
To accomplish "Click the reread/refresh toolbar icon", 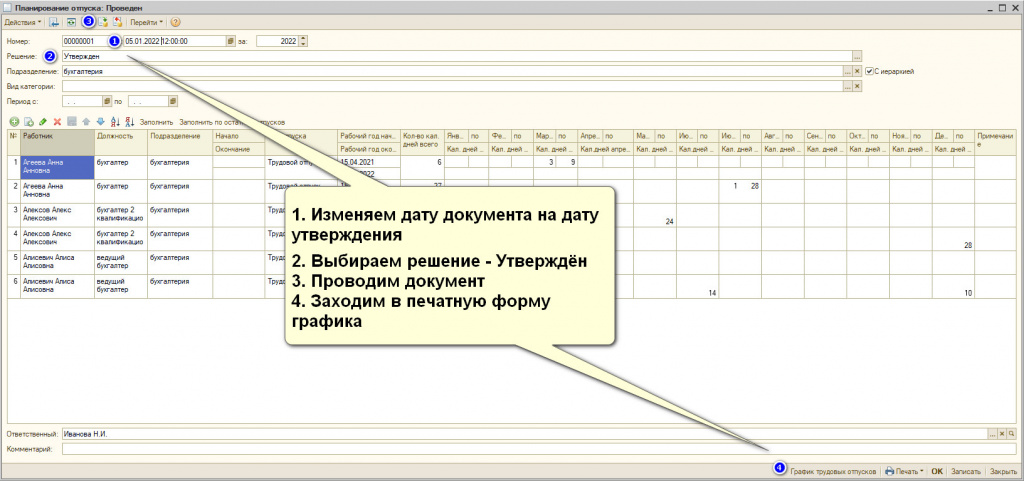I will pyautogui.click(x=72, y=22).
